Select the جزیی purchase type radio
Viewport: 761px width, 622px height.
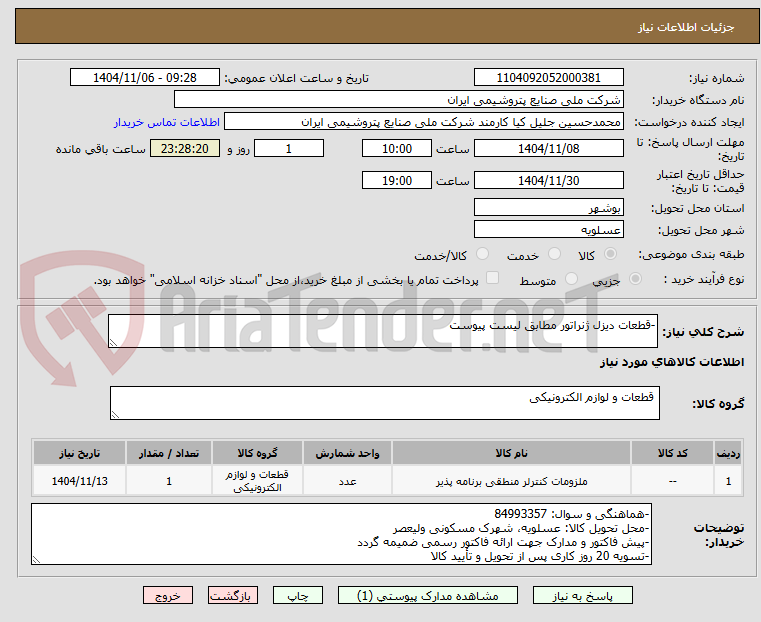coord(635,278)
